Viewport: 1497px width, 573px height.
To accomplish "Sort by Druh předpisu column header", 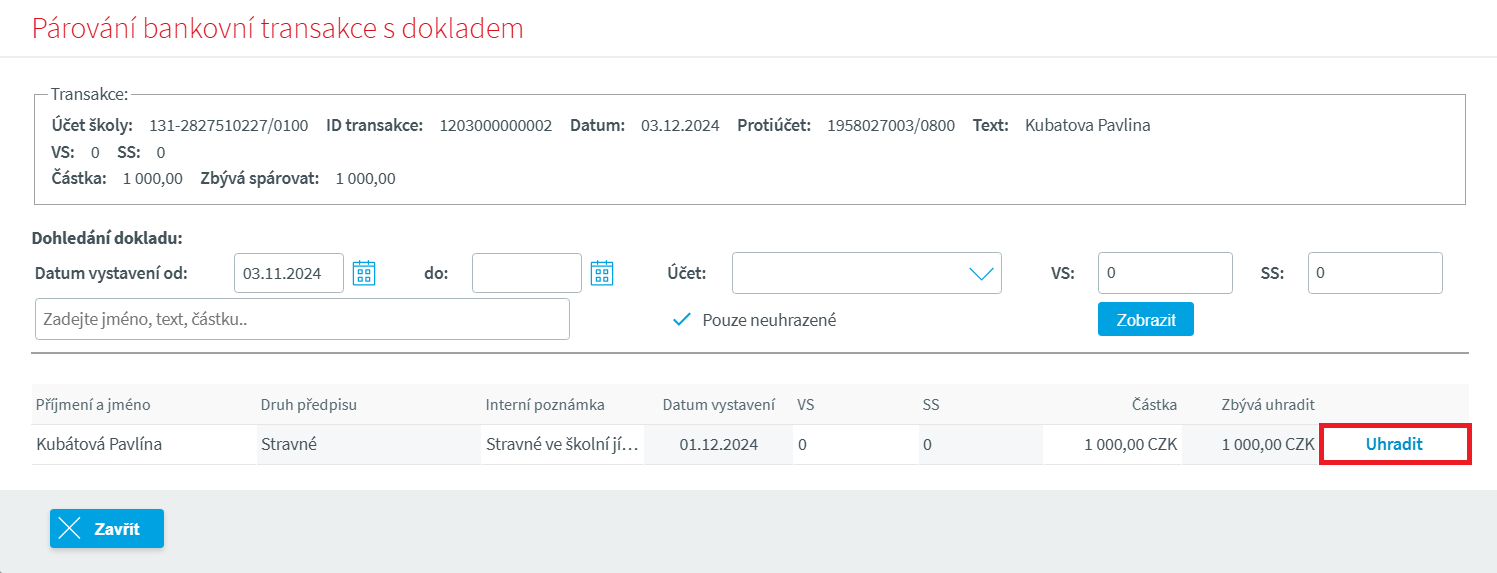I will click(308, 405).
